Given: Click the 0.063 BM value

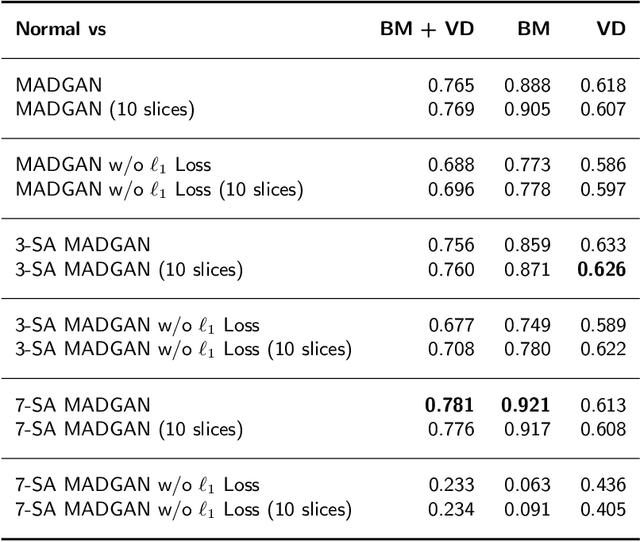Looking at the screenshot, I should pos(527,485).
